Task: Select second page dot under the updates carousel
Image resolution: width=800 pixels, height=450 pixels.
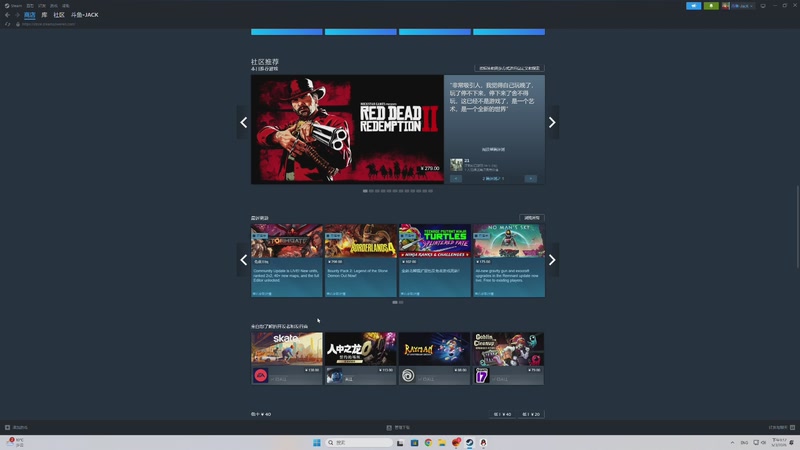Action: tap(401, 302)
